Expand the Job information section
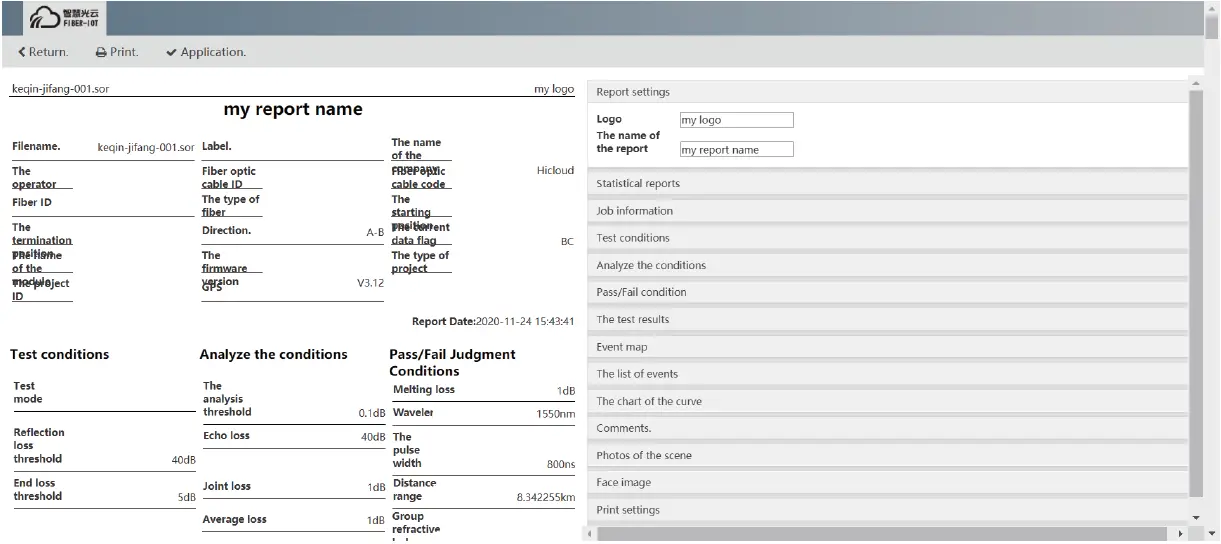The width and height of the screenshot is (1221, 544). pyautogui.click(x=634, y=211)
